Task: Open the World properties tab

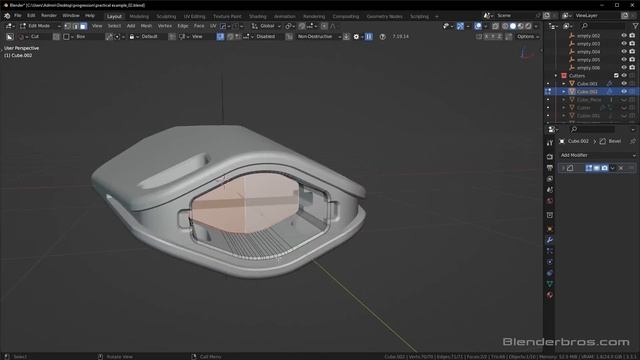Action: tap(550, 201)
